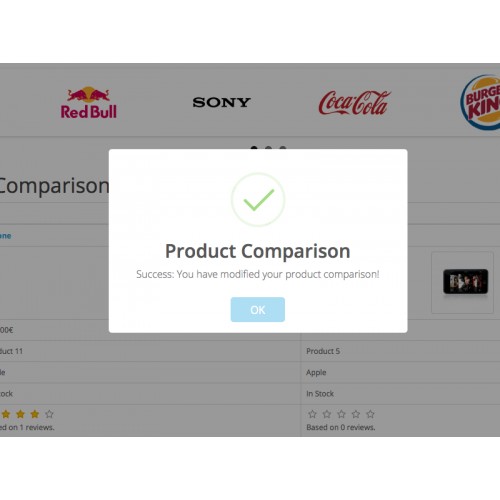Click the unfilled star after gold stars
500x500 pixels.
[49, 414]
